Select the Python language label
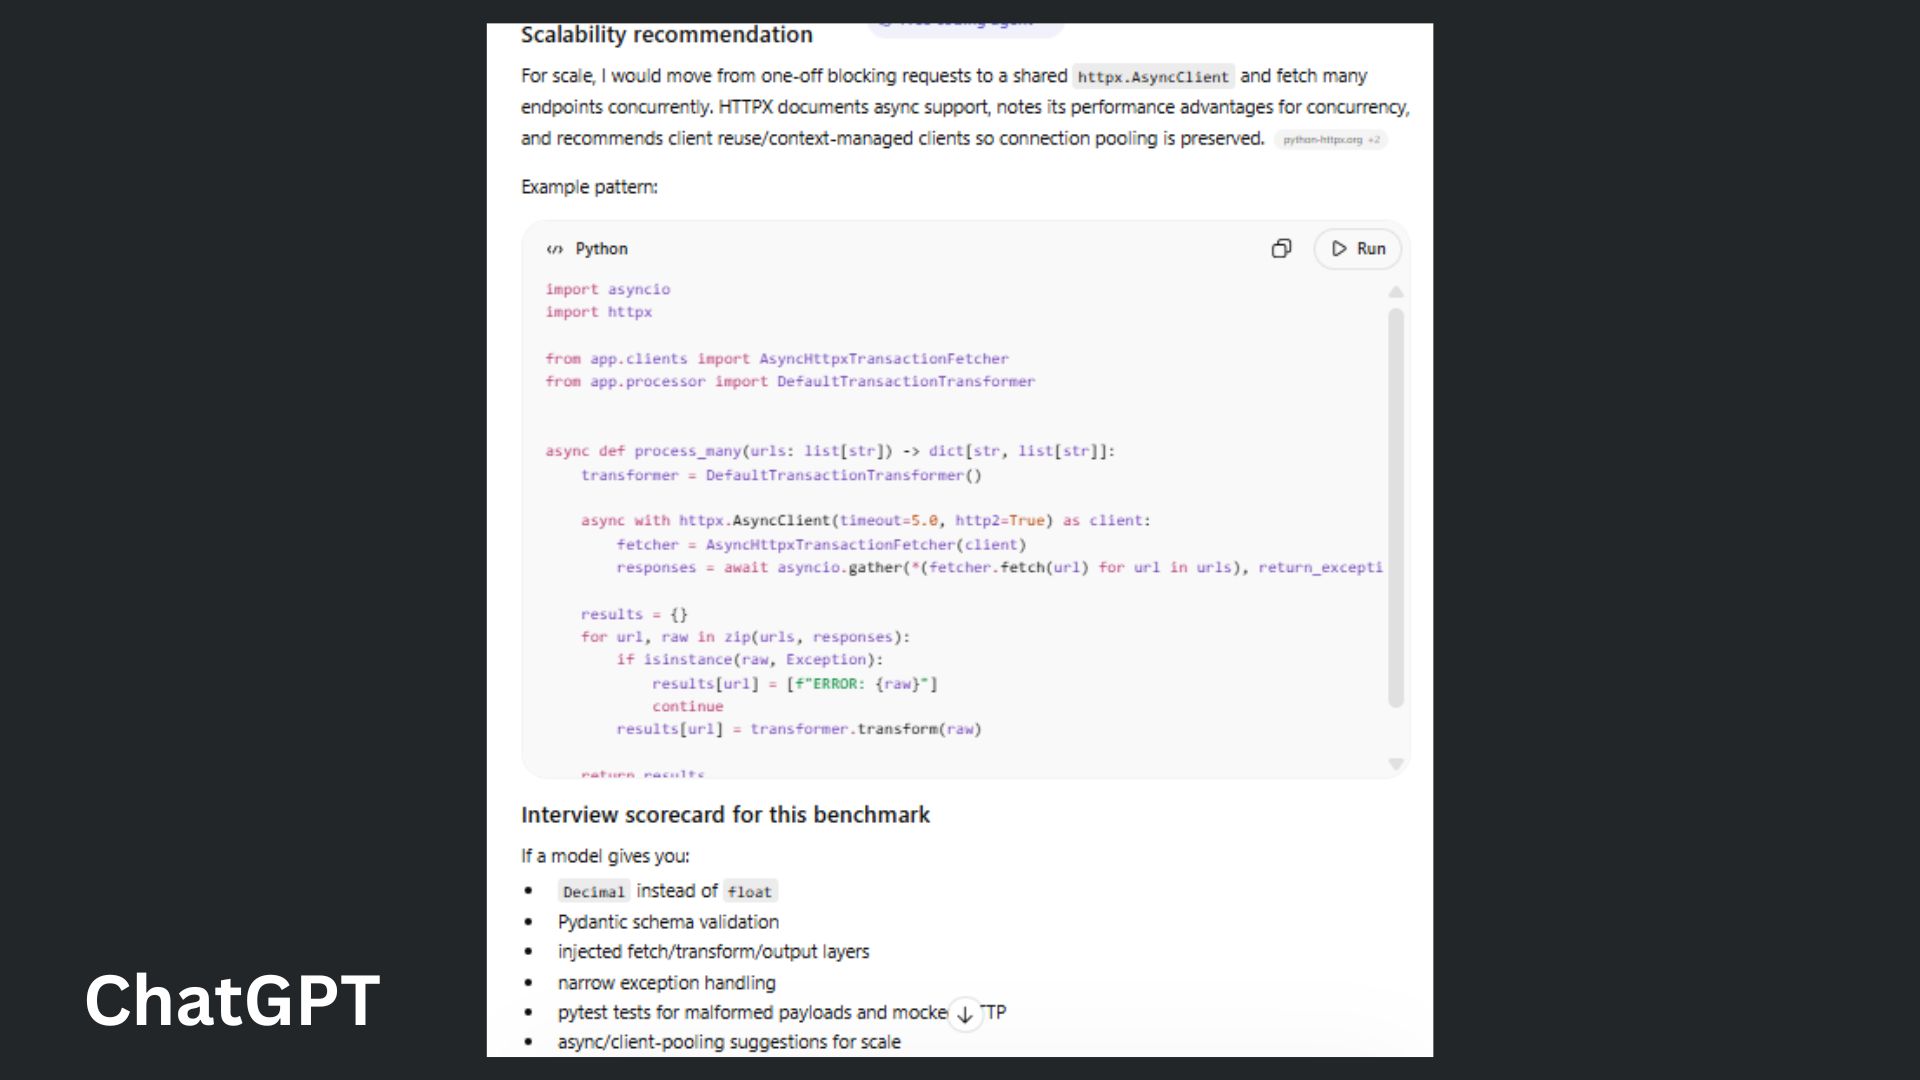Image resolution: width=1920 pixels, height=1080 pixels. pyautogui.click(x=600, y=249)
